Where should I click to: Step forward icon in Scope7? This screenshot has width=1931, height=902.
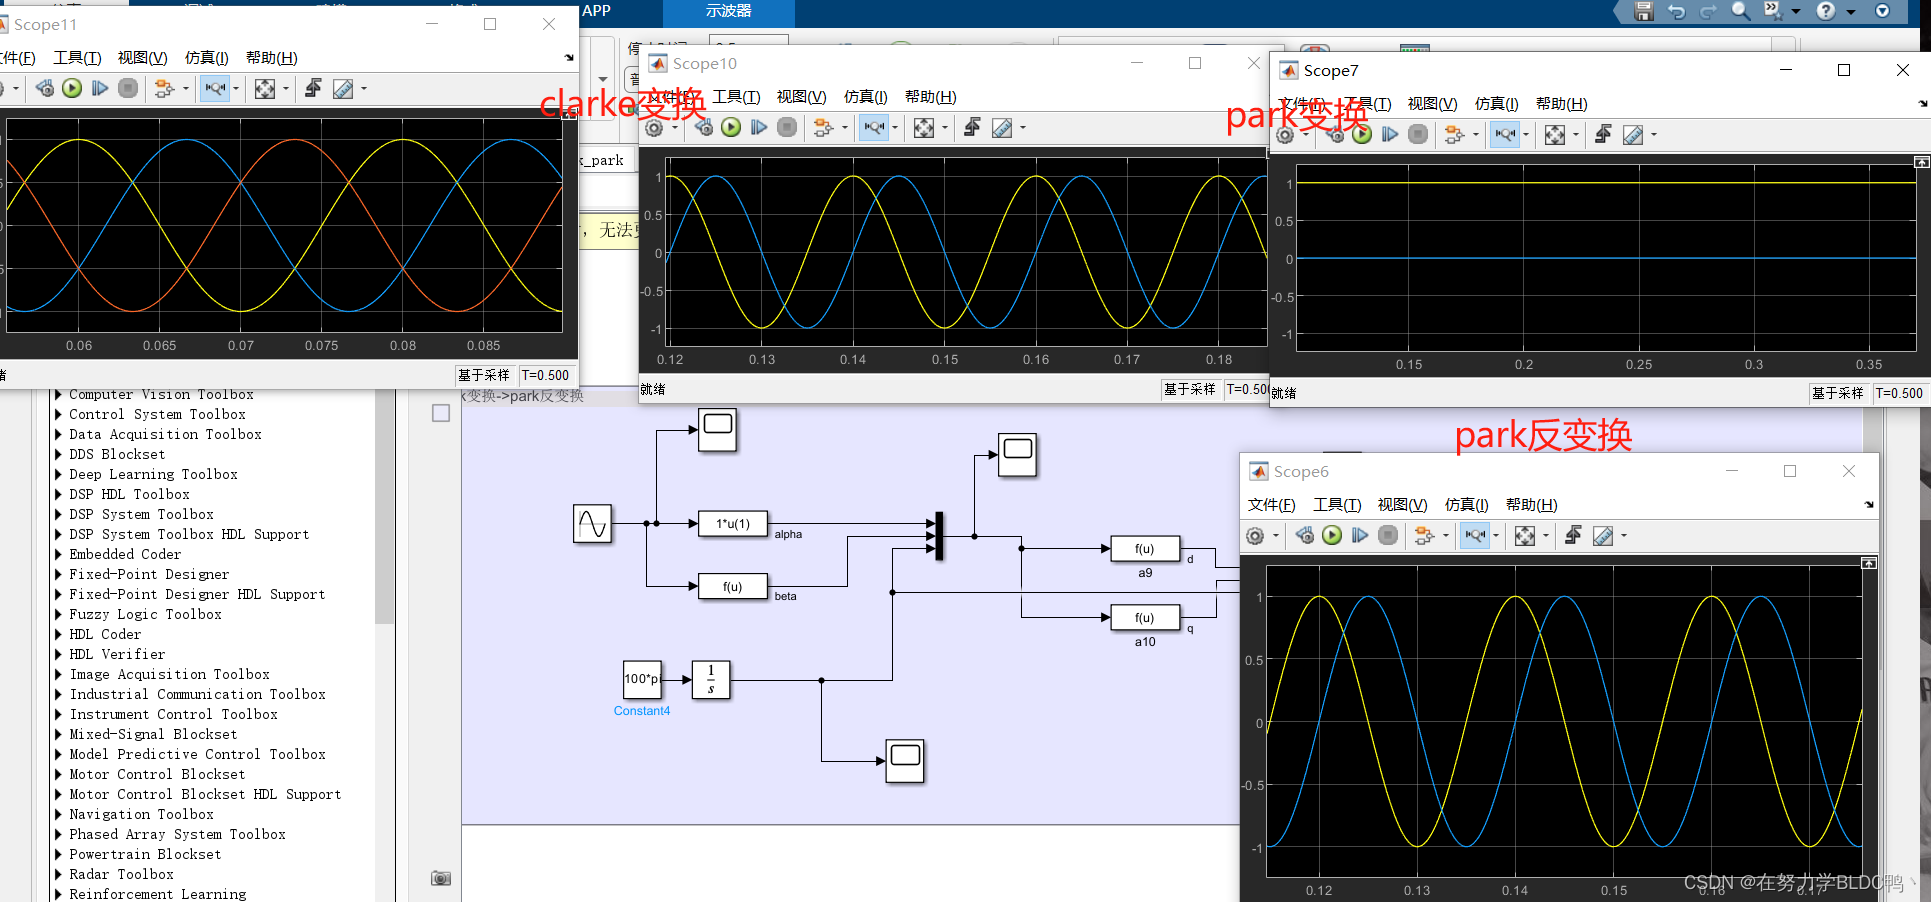pos(1390,134)
